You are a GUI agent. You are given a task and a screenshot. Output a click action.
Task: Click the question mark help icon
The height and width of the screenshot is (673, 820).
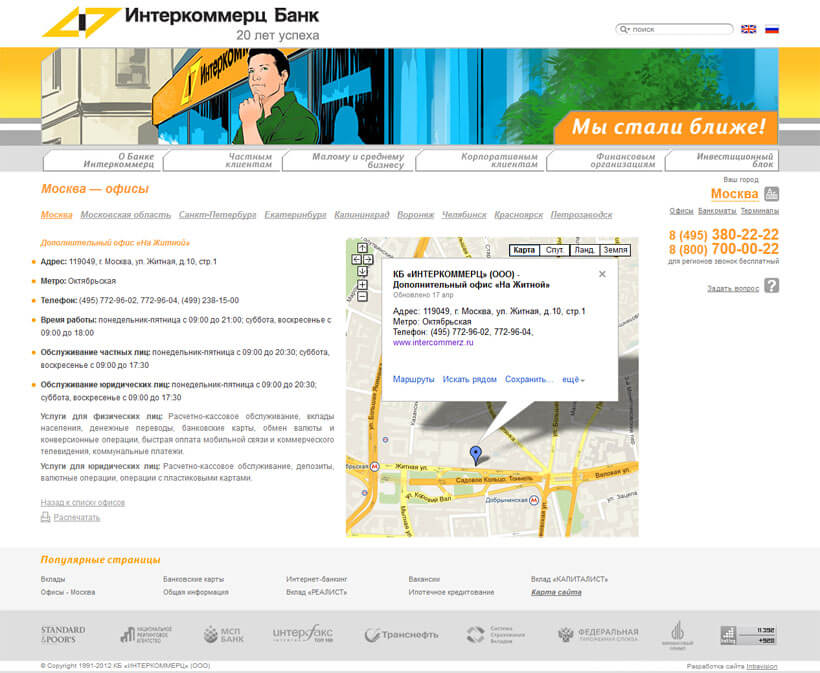pyautogui.click(x=771, y=286)
